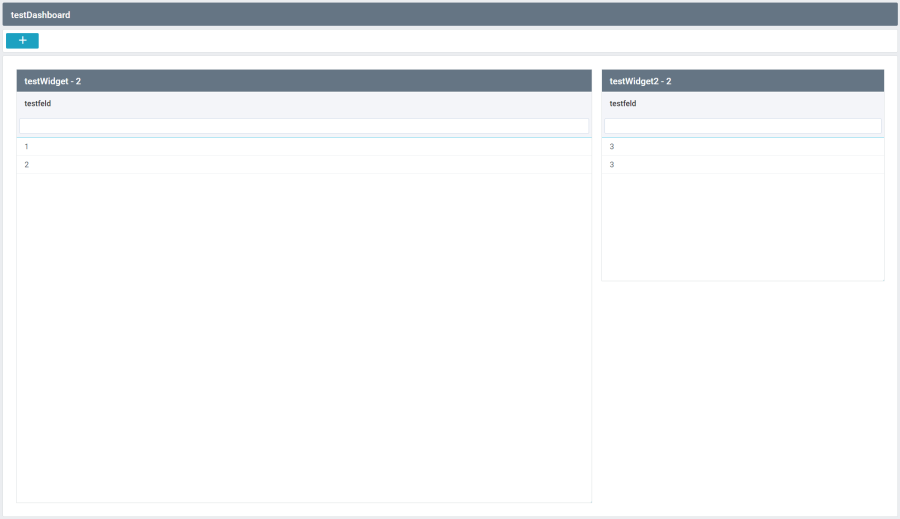The width and height of the screenshot is (900, 519).
Task: Click the testWidget2 - 2 header
Action: (743, 81)
